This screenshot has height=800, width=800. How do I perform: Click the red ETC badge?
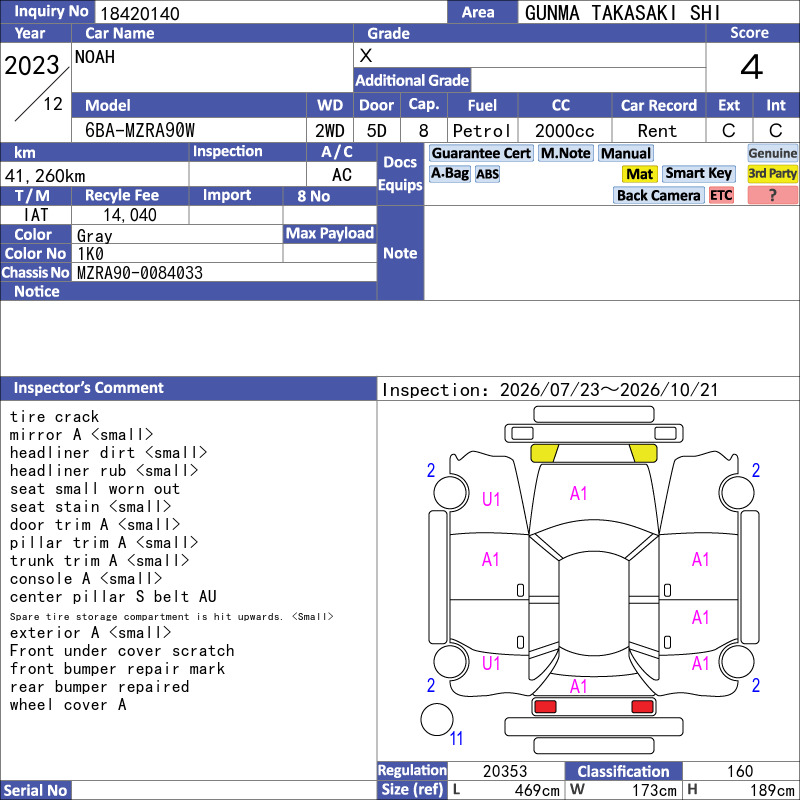(721, 195)
